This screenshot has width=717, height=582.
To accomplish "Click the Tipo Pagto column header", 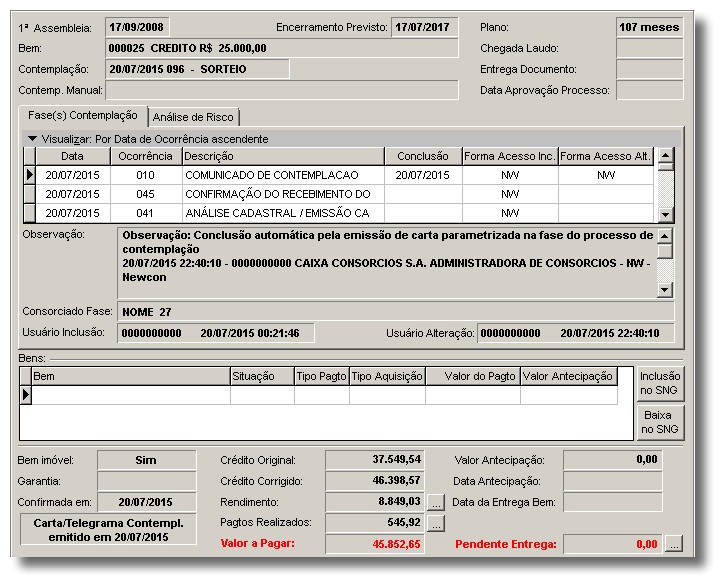I will (x=321, y=376).
